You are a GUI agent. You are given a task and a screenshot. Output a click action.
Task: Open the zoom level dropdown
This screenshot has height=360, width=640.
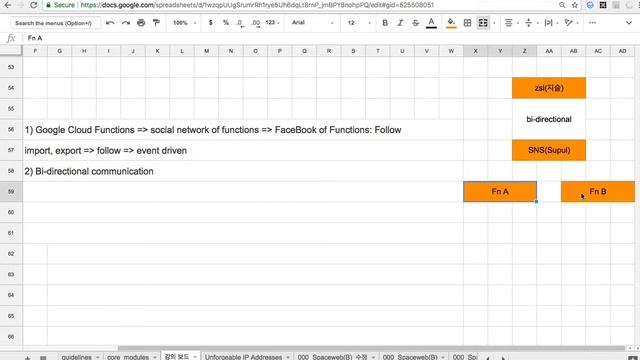click(x=184, y=23)
